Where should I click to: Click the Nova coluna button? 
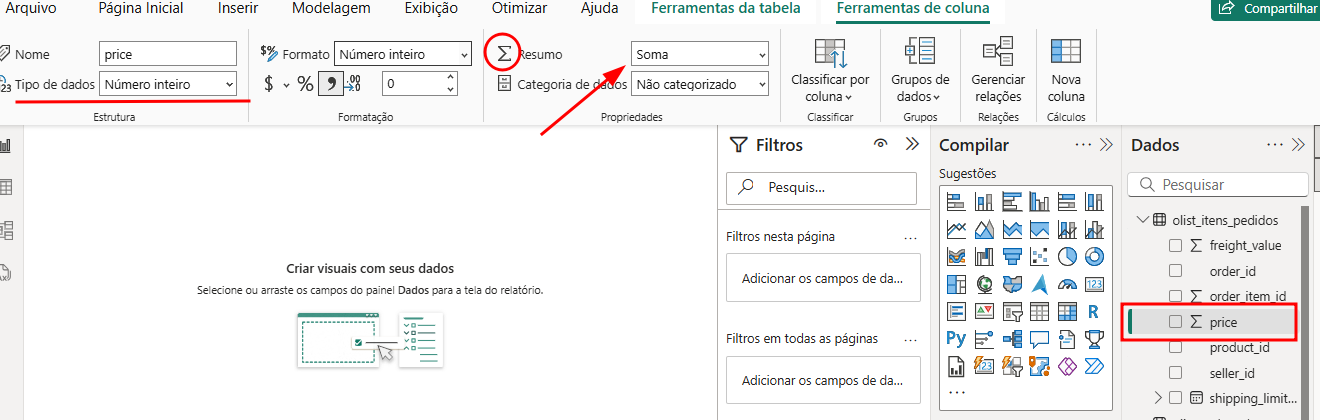1066,70
